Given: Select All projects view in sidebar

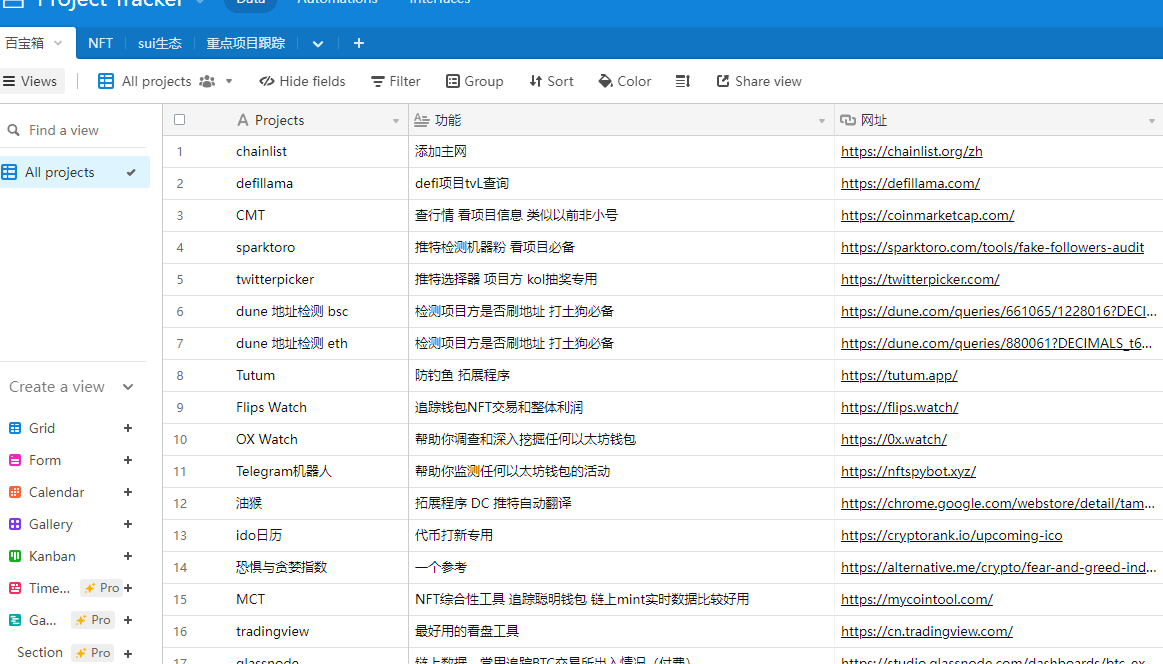Looking at the screenshot, I should [x=75, y=172].
